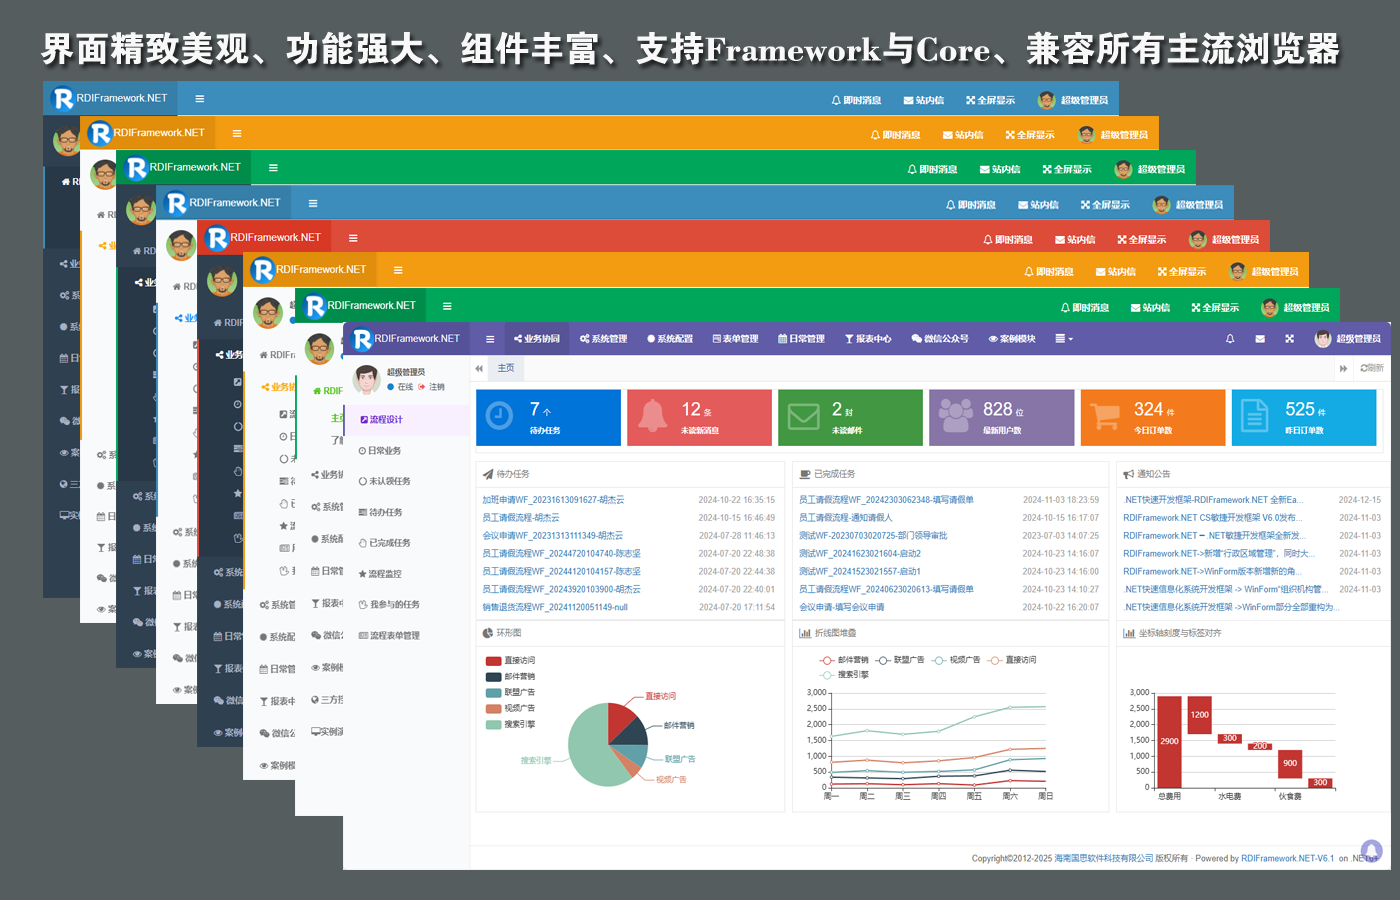Viewport: 1400px width, 900px height.
Task: Click the hamburger icon in the red-header window
Action: click(353, 238)
